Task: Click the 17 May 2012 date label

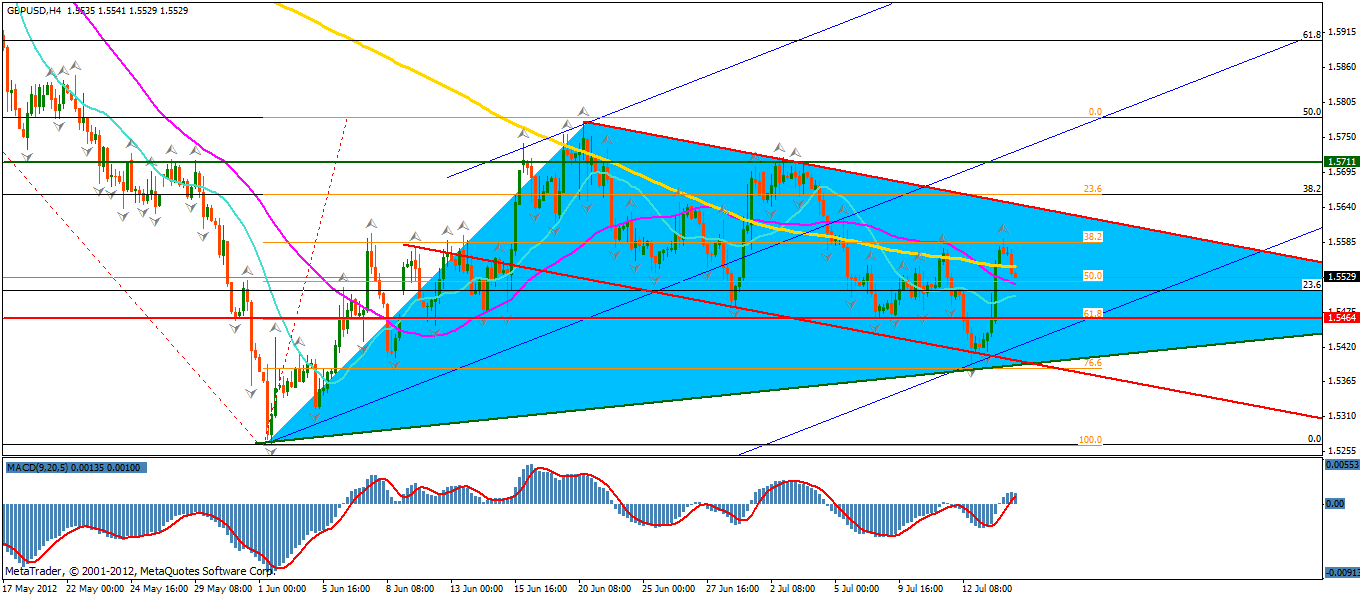Action: (29, 588)
